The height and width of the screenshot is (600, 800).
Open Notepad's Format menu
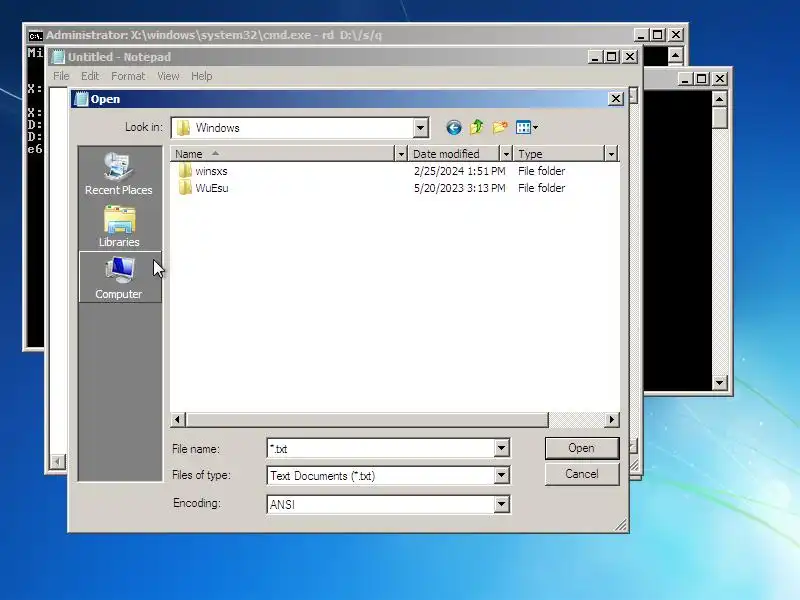128,76
